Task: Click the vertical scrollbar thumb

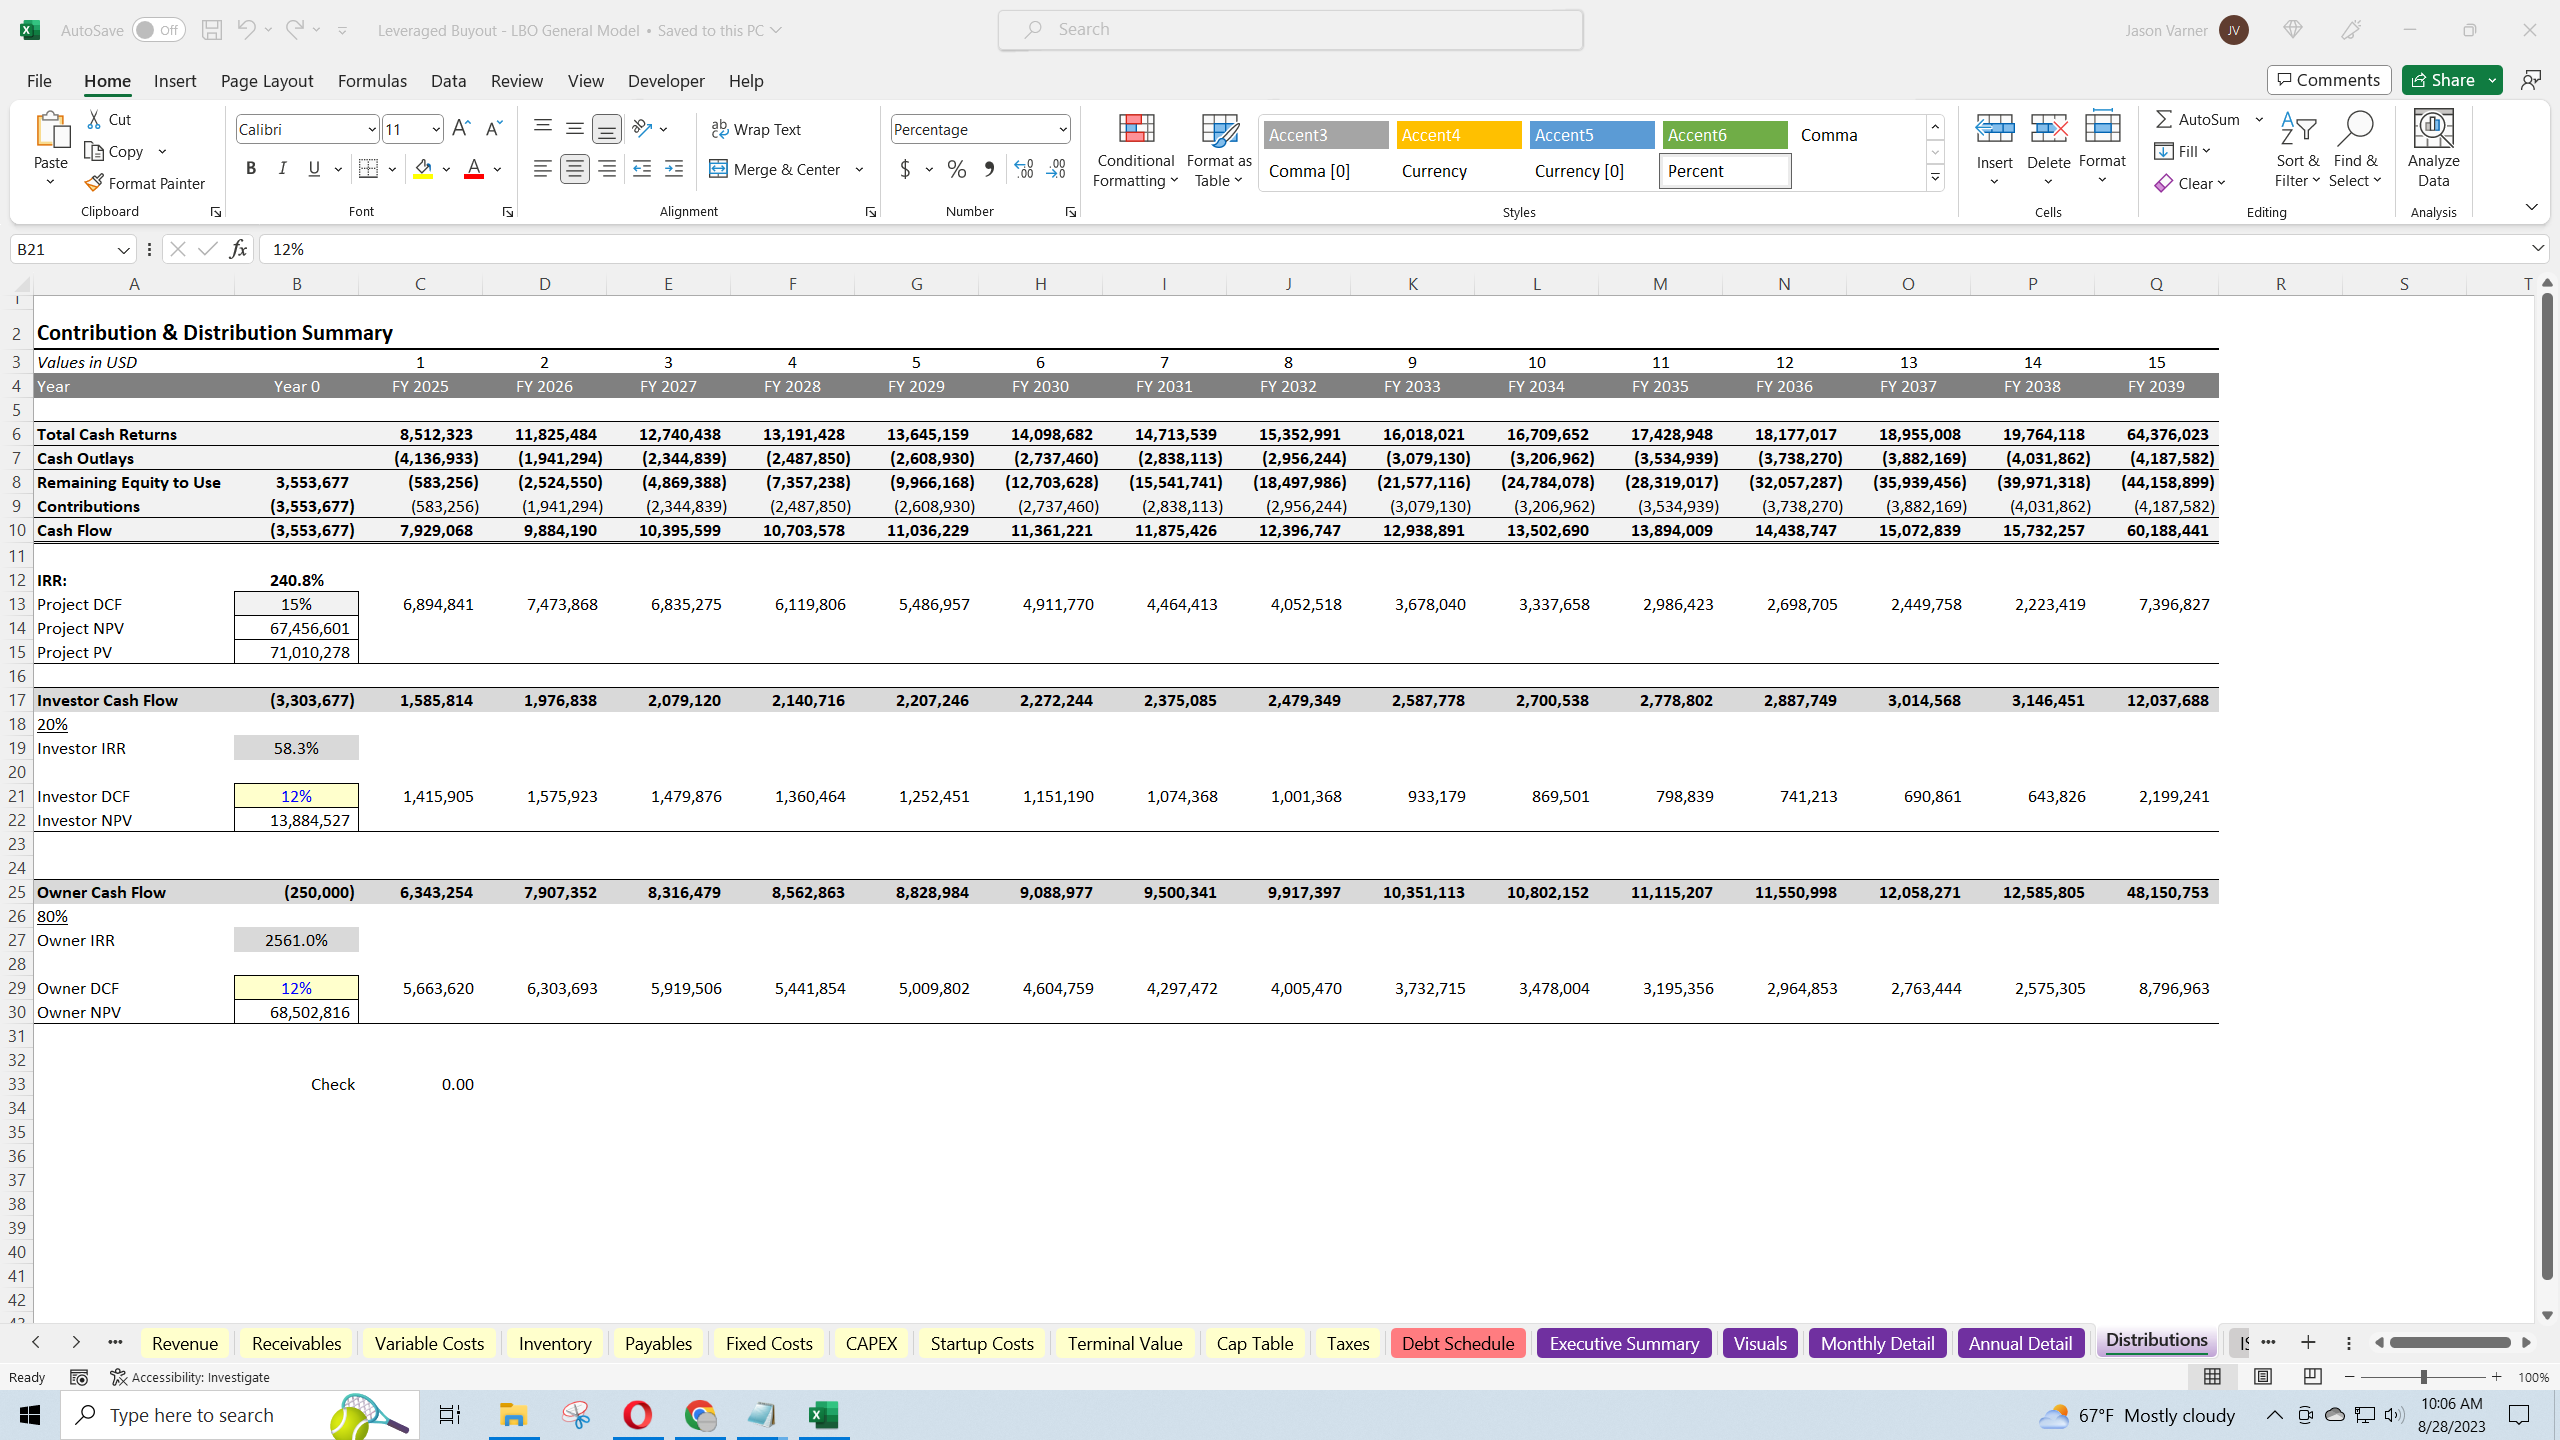Action: [x=2547, y=786]
